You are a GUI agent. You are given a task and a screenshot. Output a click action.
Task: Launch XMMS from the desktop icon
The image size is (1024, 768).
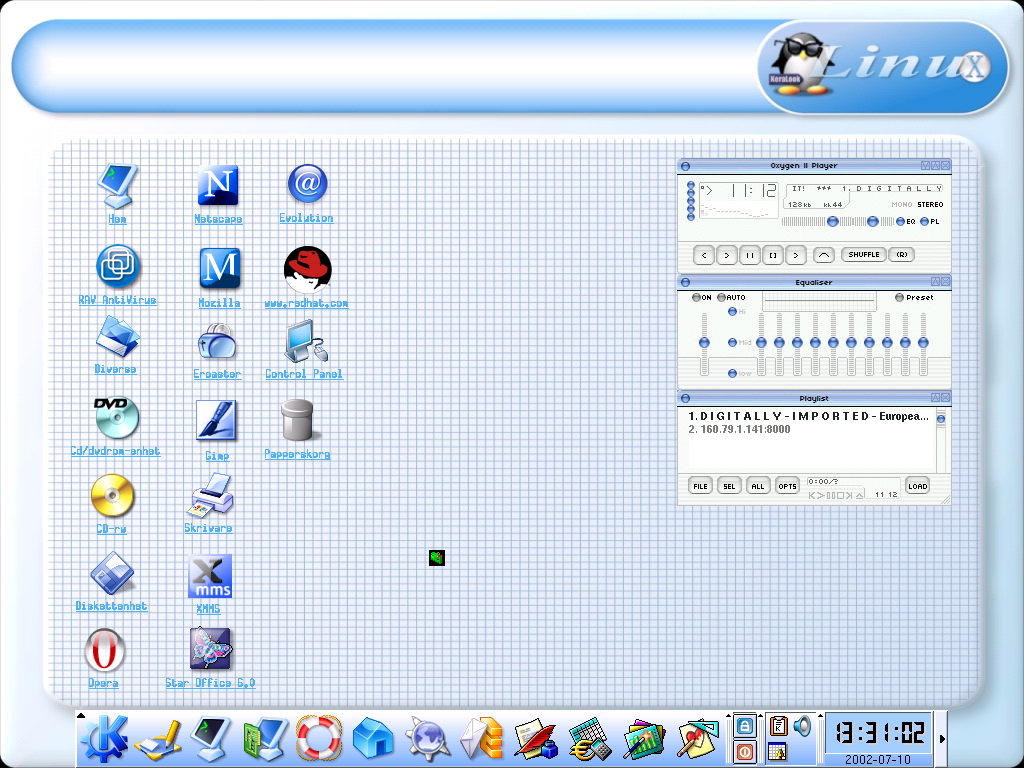pos(210,576)
